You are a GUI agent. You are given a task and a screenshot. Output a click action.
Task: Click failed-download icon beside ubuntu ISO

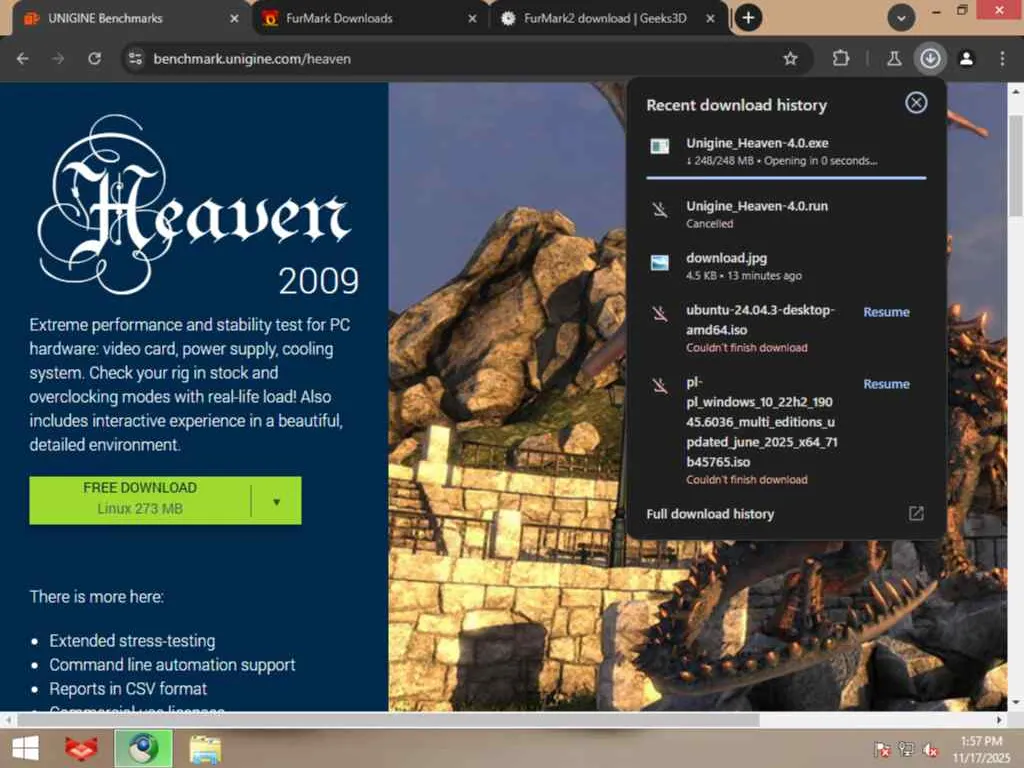(660, 313)
